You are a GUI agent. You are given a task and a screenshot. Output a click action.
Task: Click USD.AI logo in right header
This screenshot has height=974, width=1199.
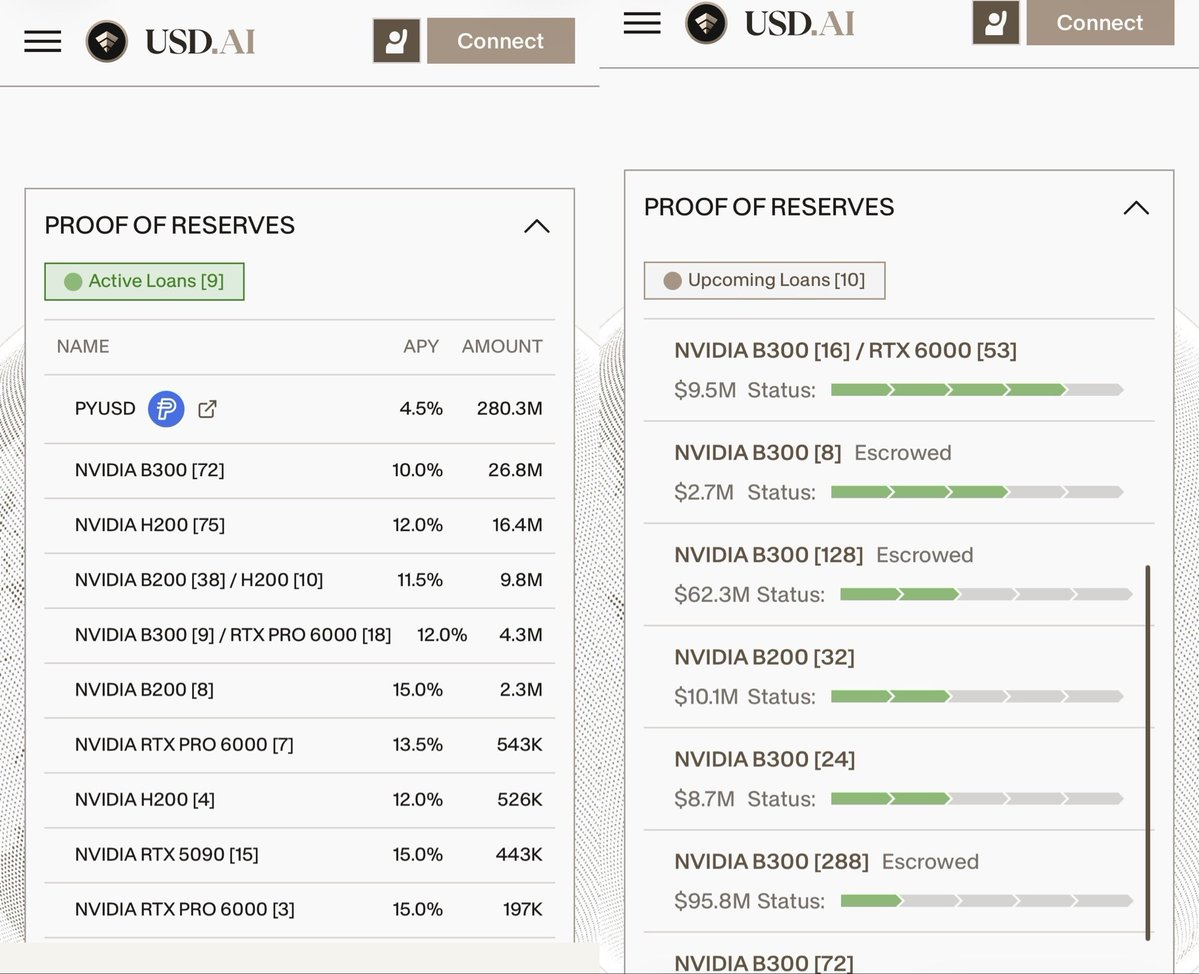coord(770,23)
